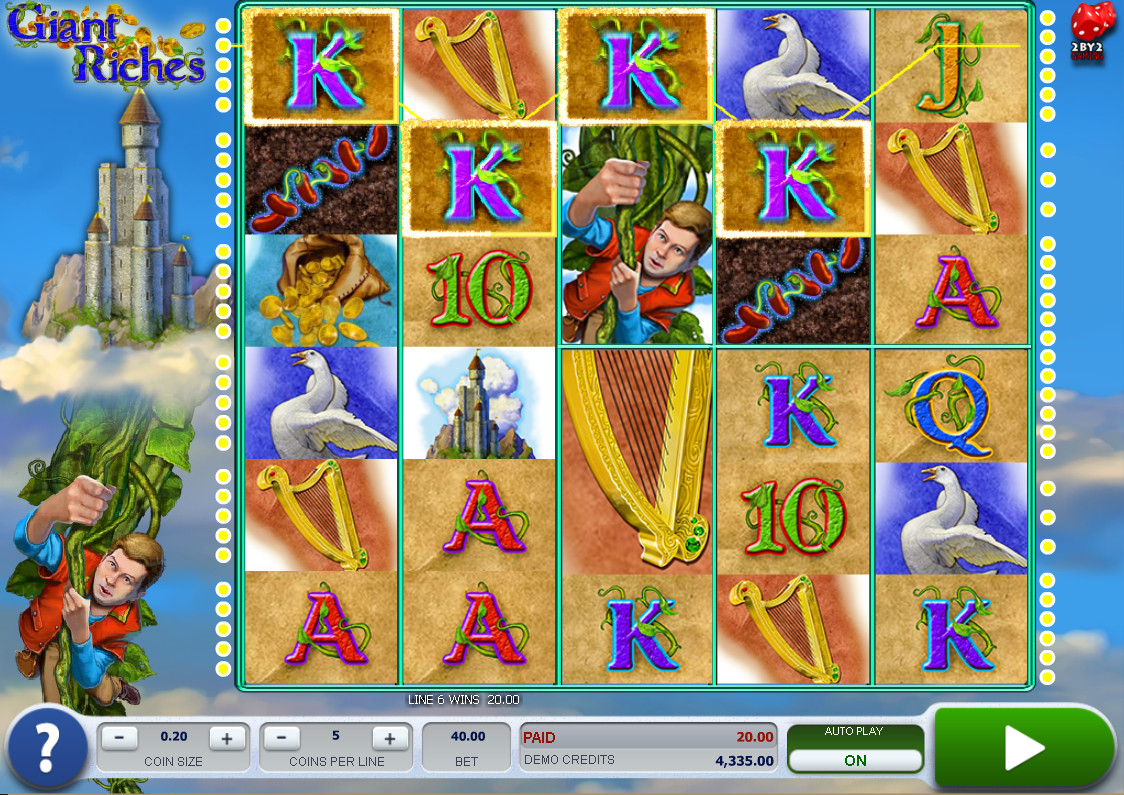Click the Line 6 Wins message
The height and width of the screenshot is (795, 1124).
pyautogui.click(x=463, y=699)
